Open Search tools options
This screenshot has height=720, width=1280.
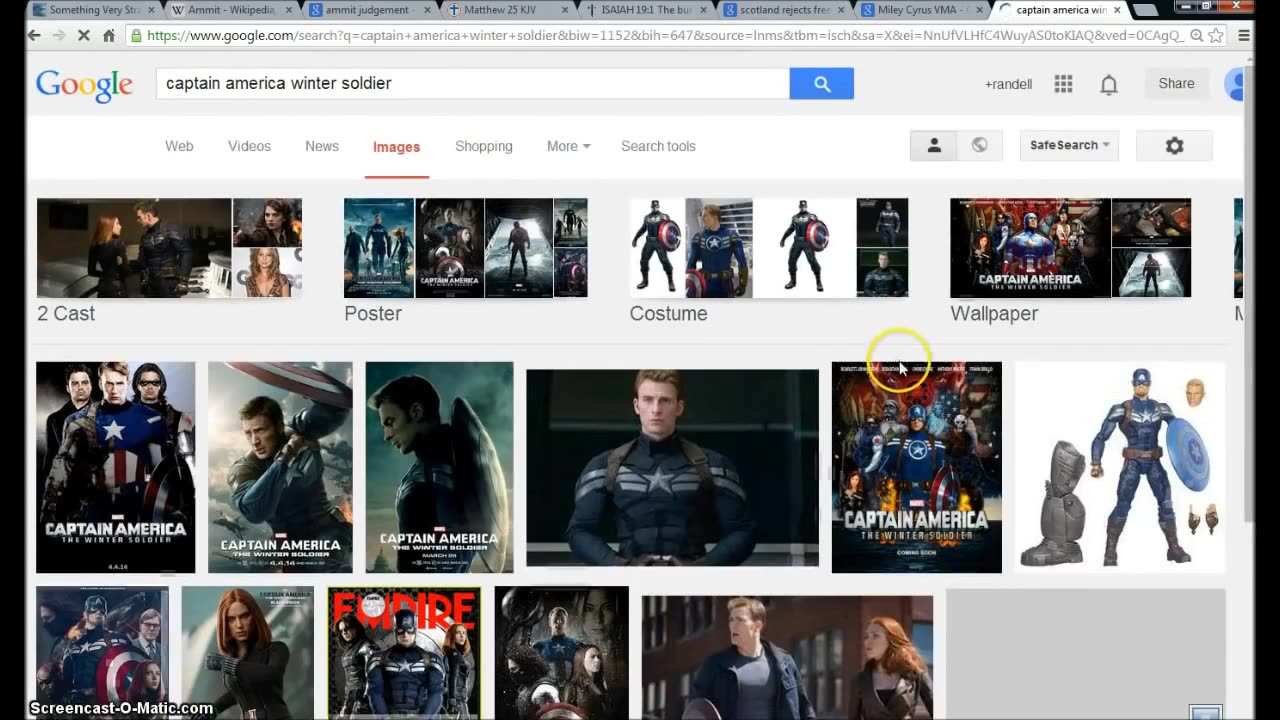[658, 146]
